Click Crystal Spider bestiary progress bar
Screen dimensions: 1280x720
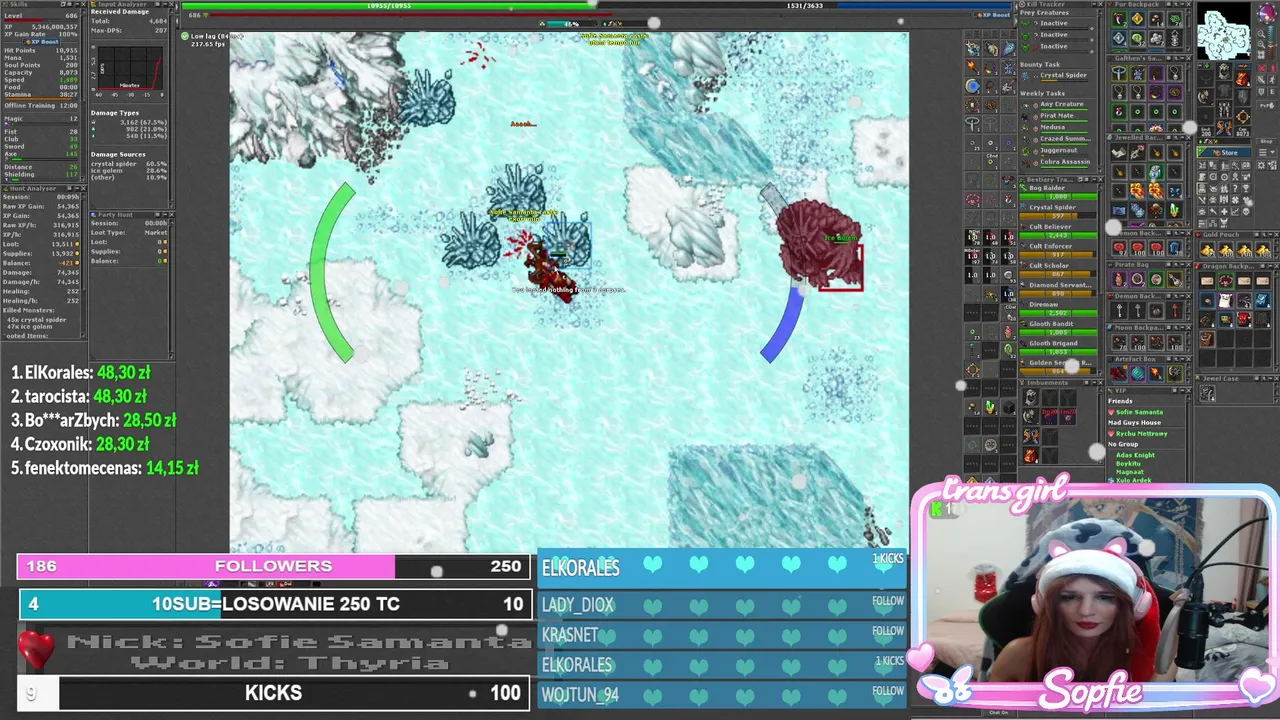pyautogui.click(x=1058, y=216)
